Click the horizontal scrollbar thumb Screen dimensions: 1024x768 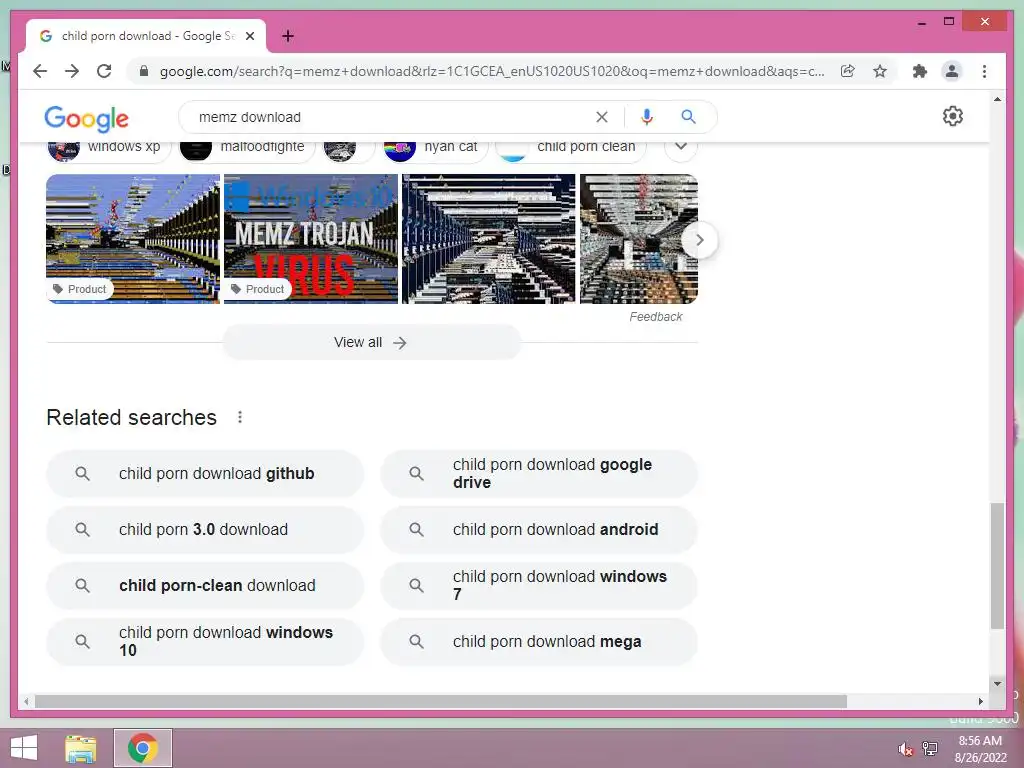441,701
